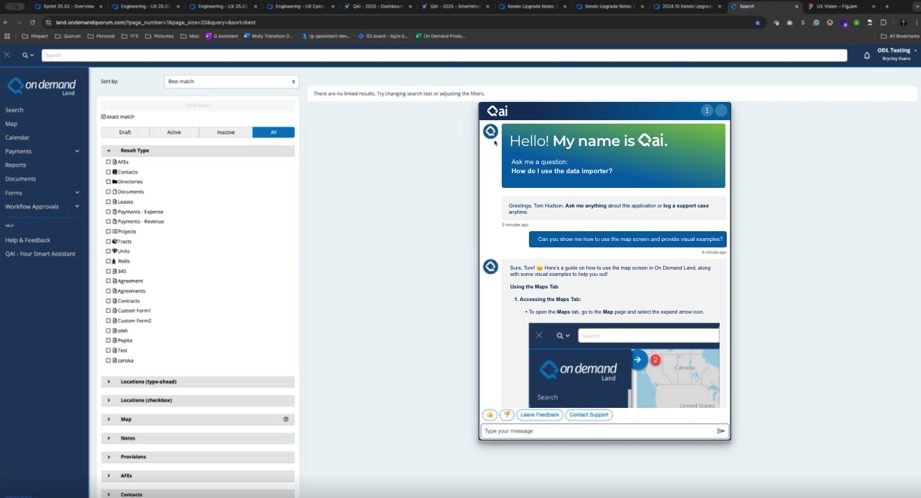Image resolution: width=921 pixels, height=498 pixels.
Task: Send the chat message with arrow icon
Action: click(720, 431)
